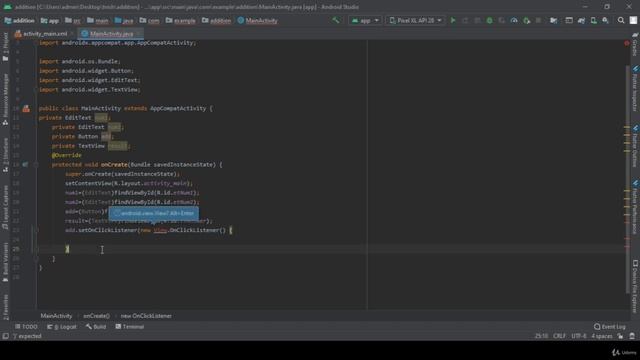Run the app with green play button
Screen dimensions: 640x360
pyautogui.click(x=453, y=20)
